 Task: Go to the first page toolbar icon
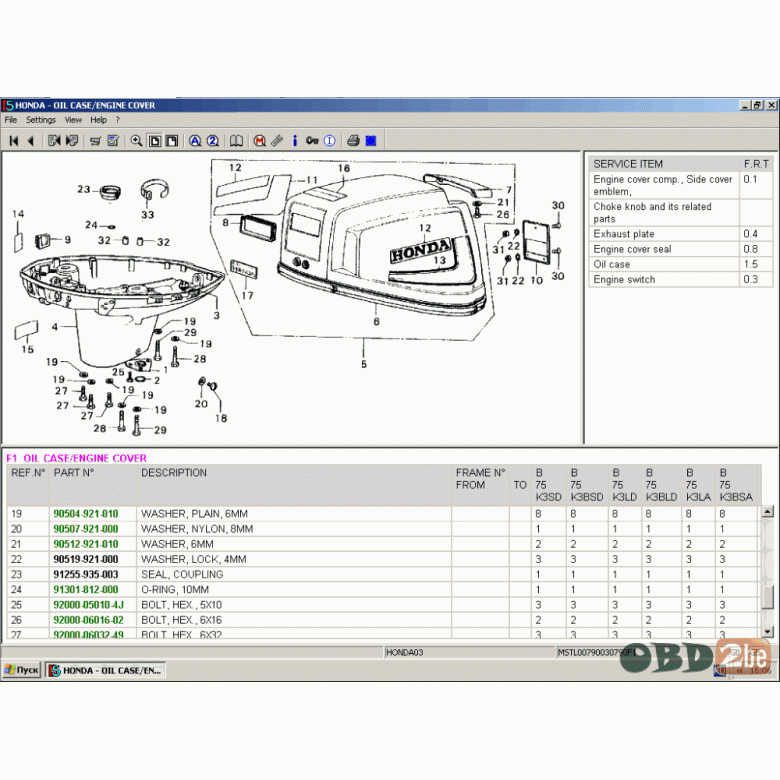(14, 141)
